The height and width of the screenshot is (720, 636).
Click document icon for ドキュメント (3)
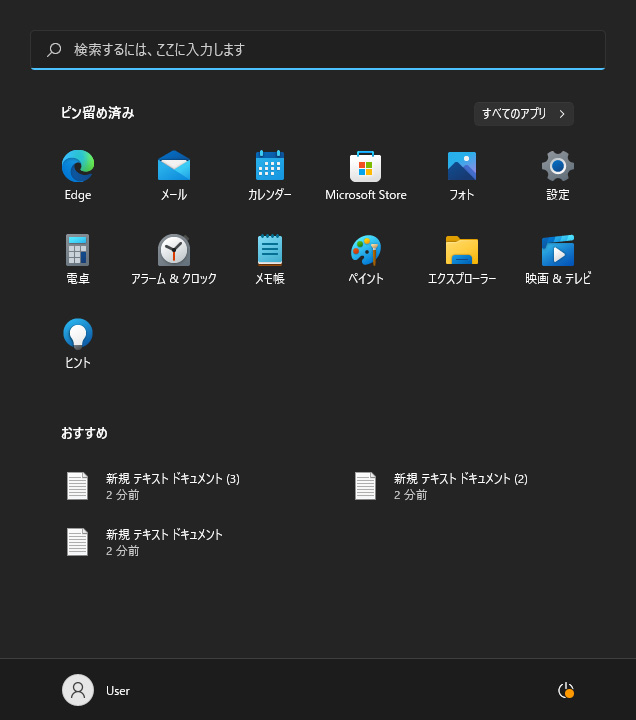[77, 486]
